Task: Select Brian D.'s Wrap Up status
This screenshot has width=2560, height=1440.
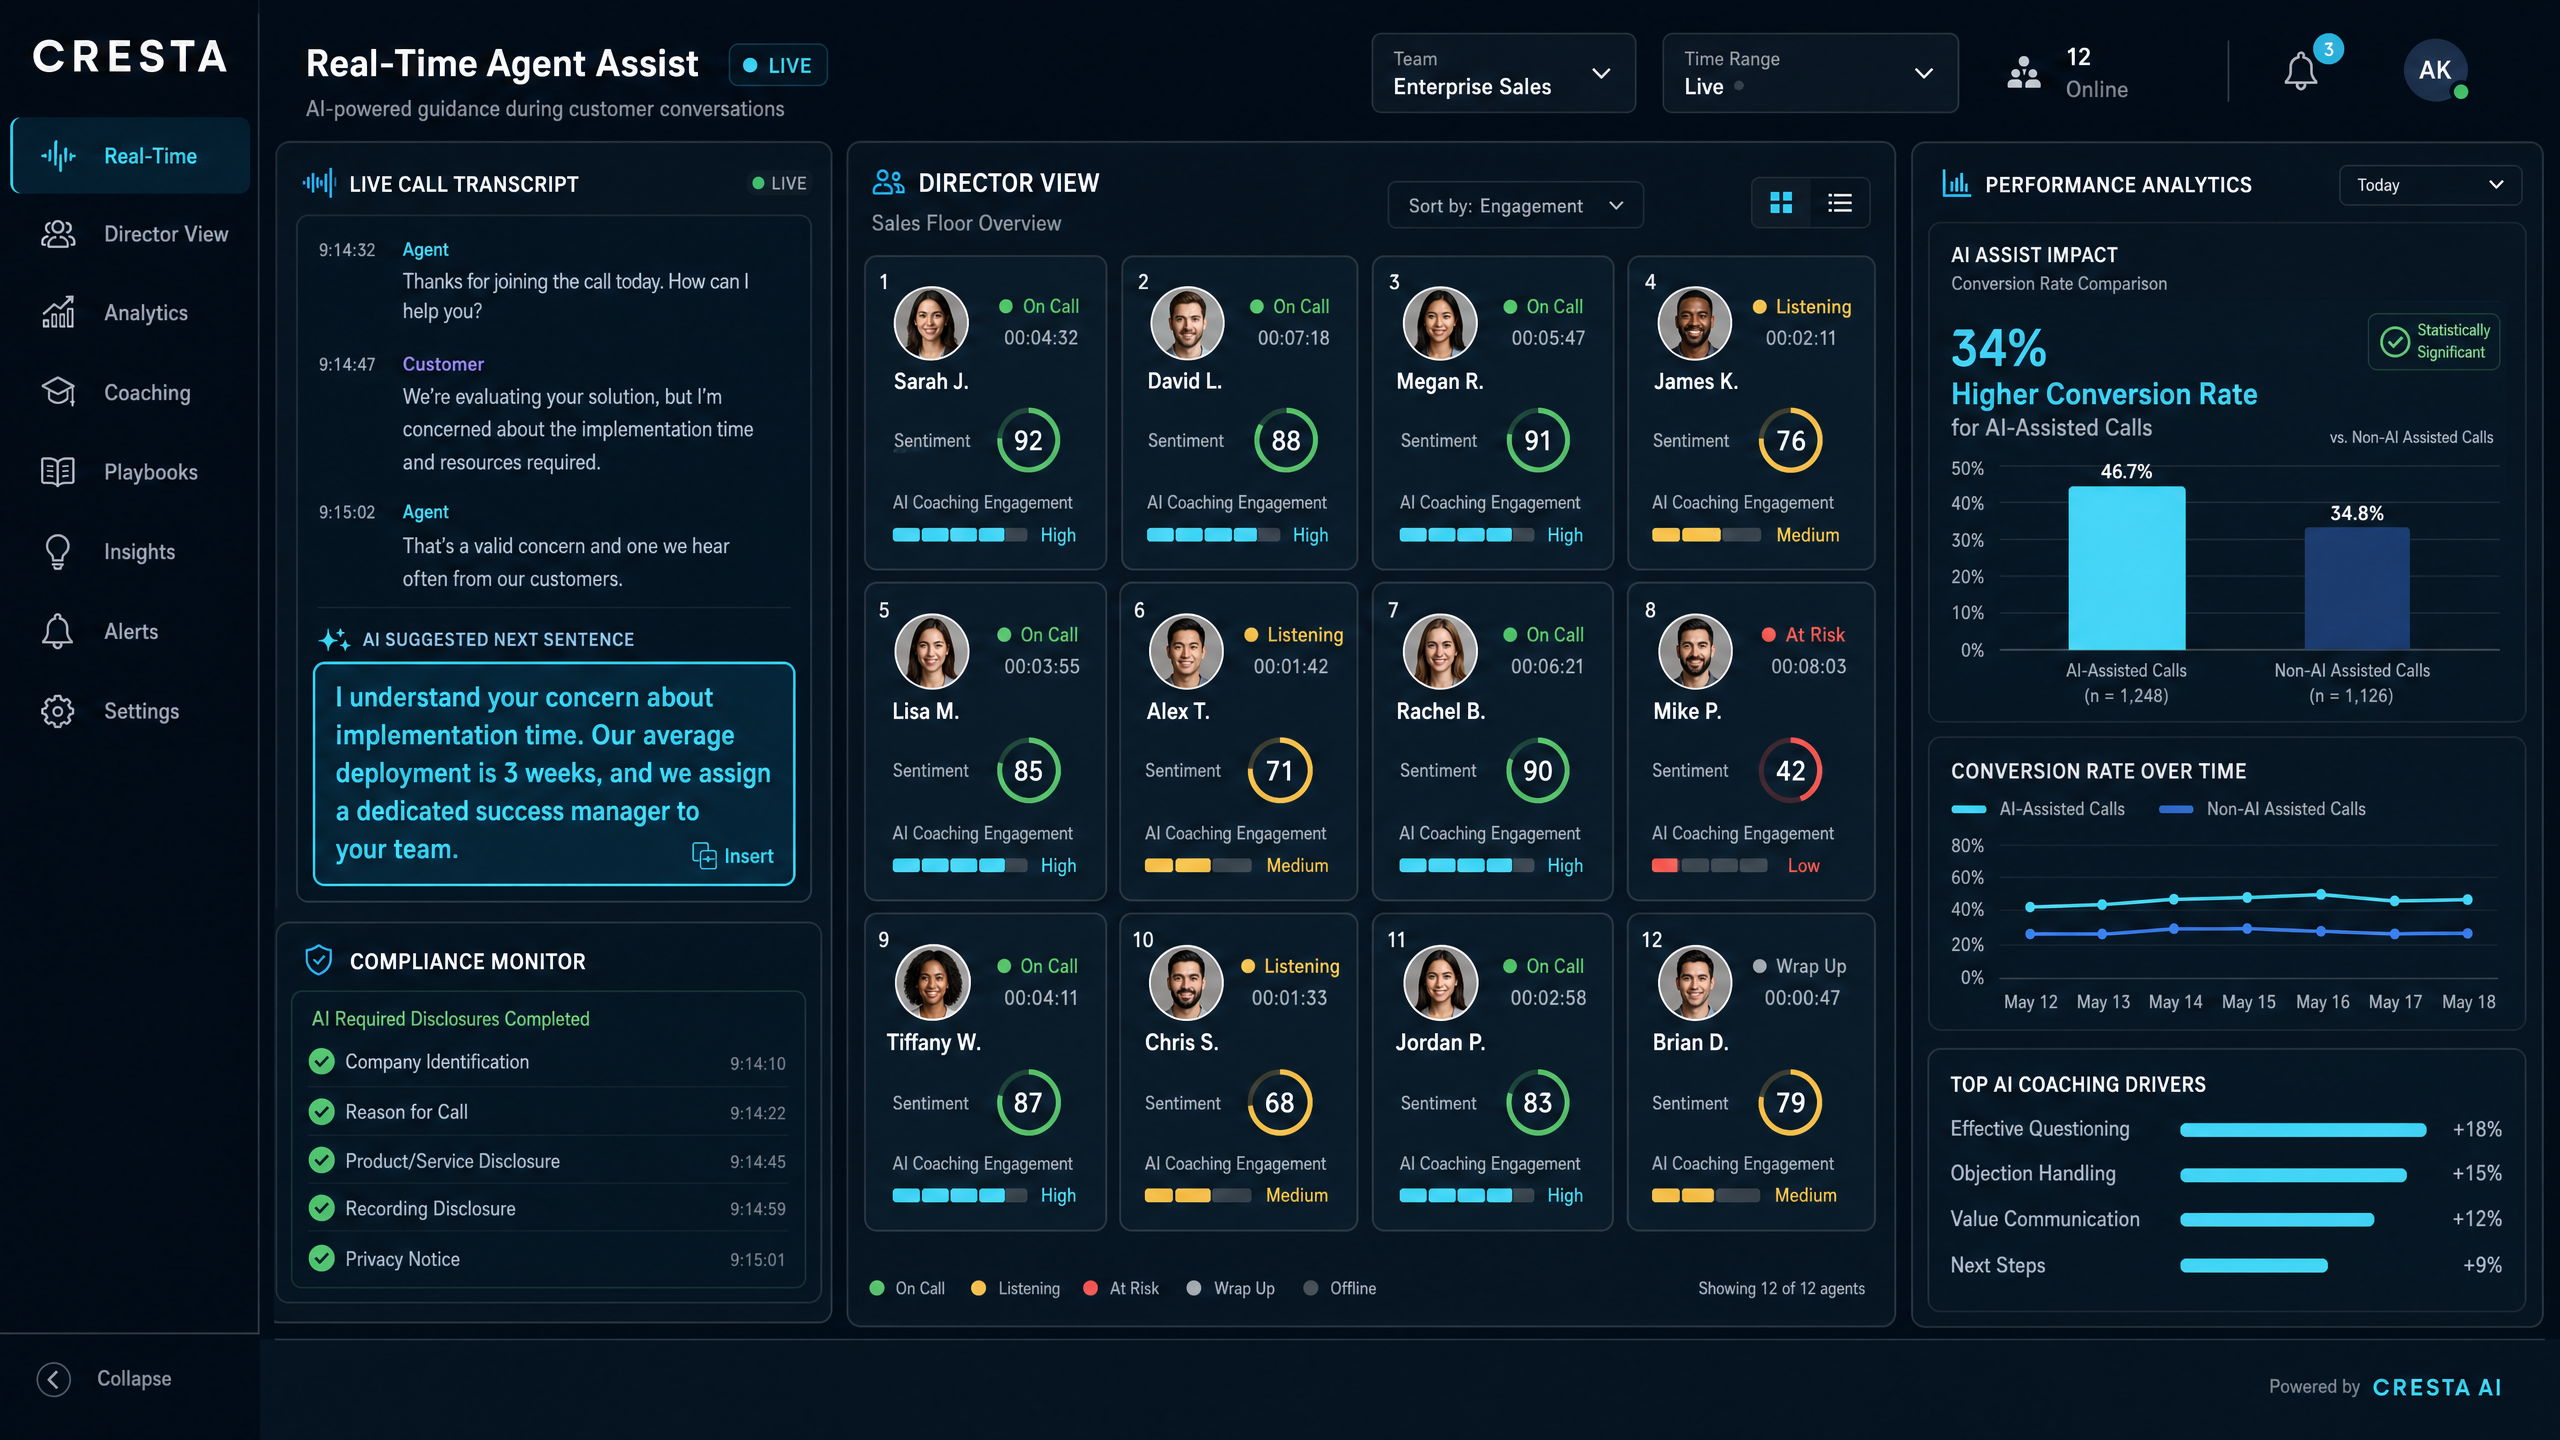Action: (1800, 966)
